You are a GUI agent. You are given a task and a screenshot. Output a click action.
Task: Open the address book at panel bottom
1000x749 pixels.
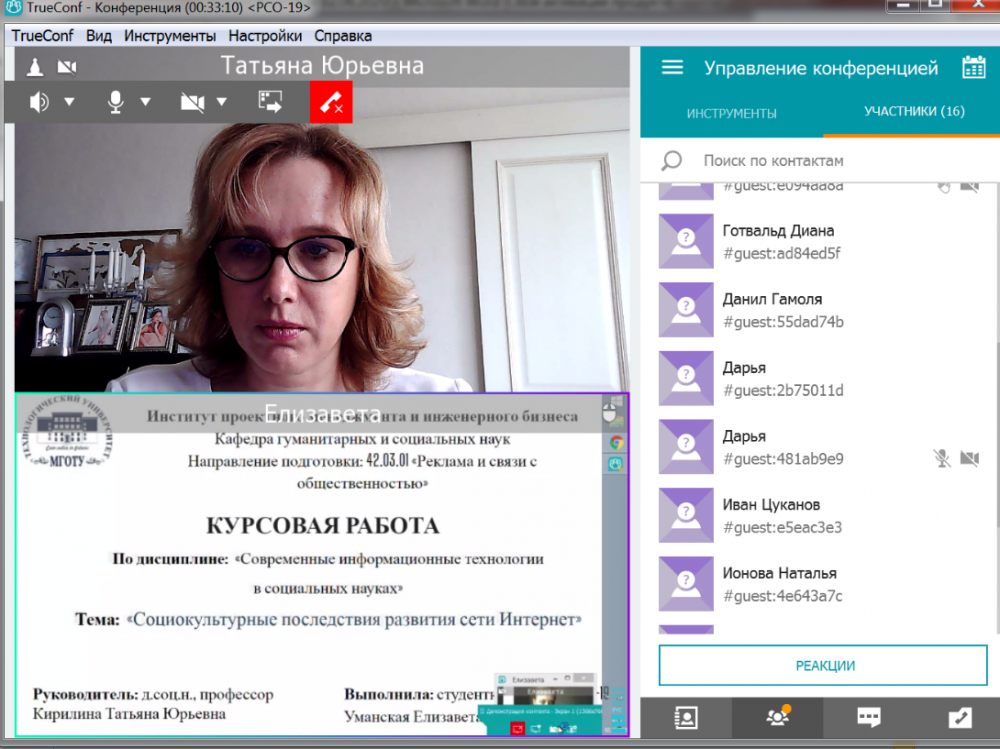coord(686,718)
